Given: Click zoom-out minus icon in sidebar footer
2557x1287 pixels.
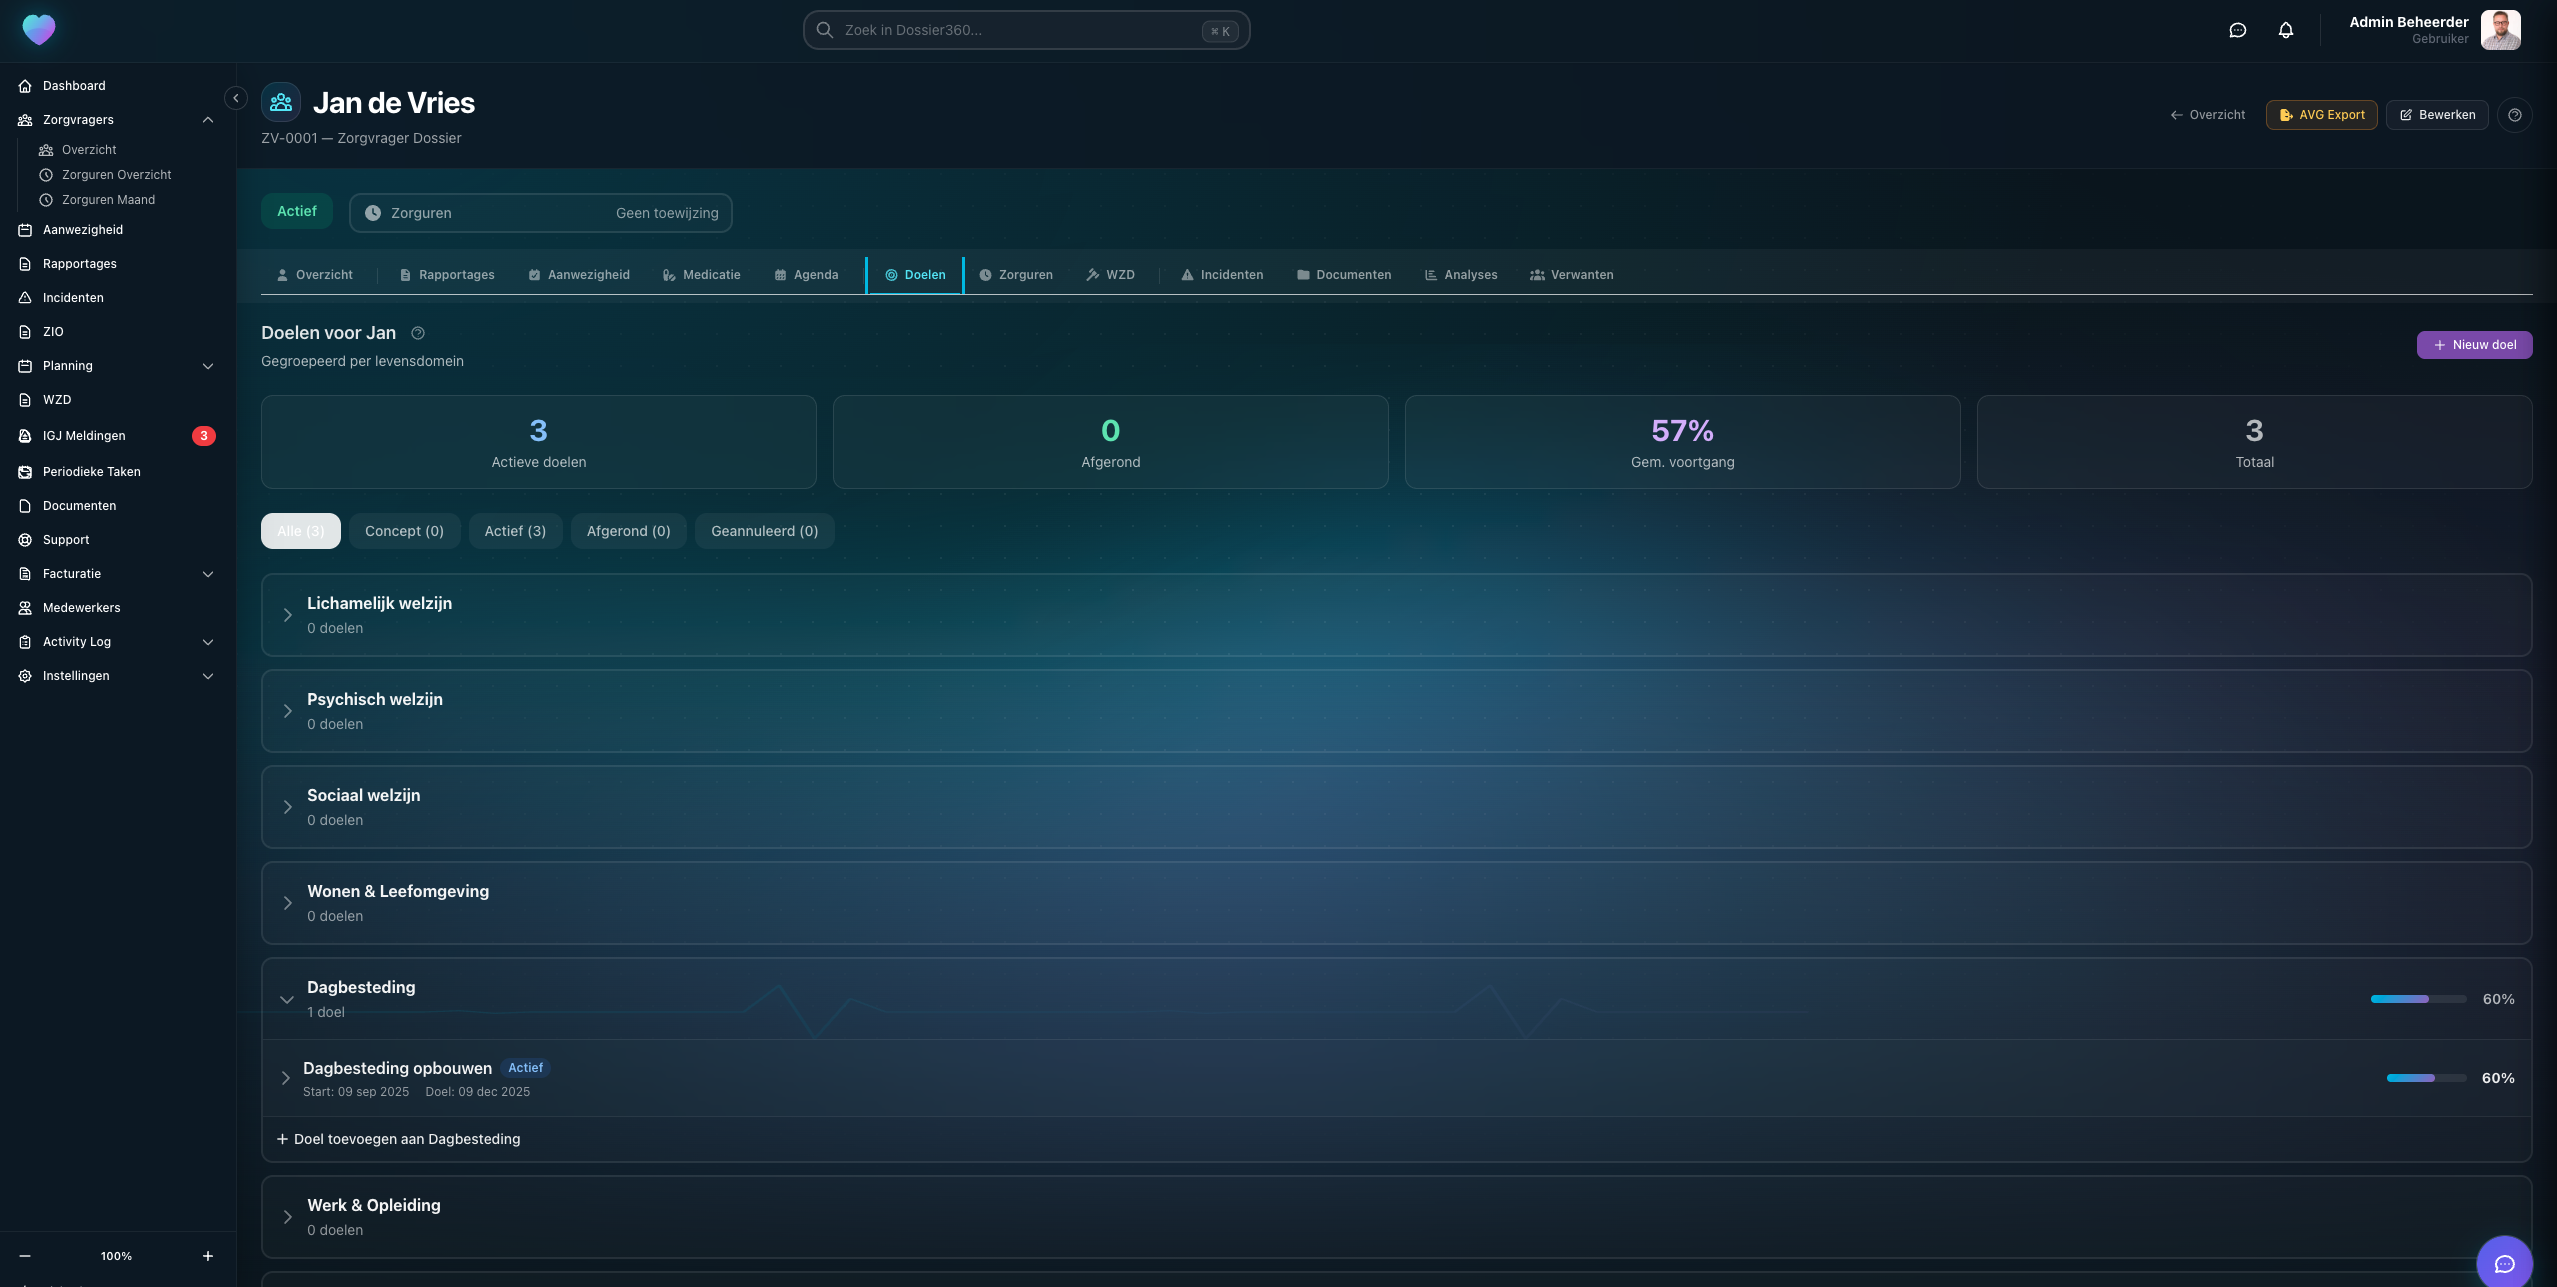Looking at the screenshot, I should click(25, 1256).
